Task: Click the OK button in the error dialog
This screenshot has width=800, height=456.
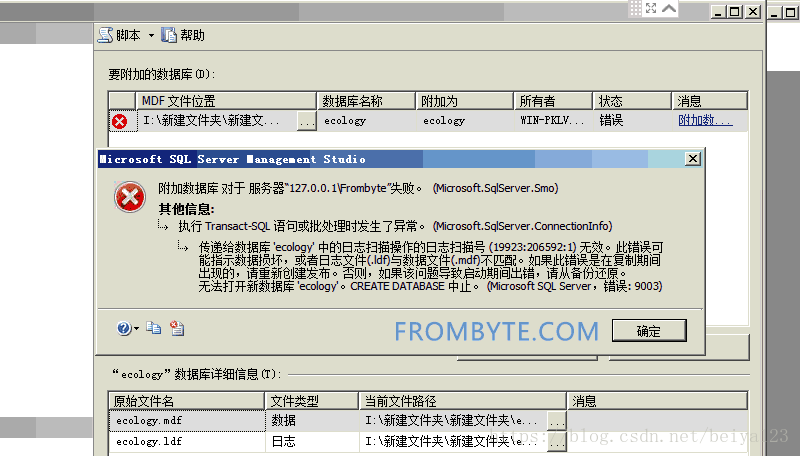Action: tap(649, 331)
